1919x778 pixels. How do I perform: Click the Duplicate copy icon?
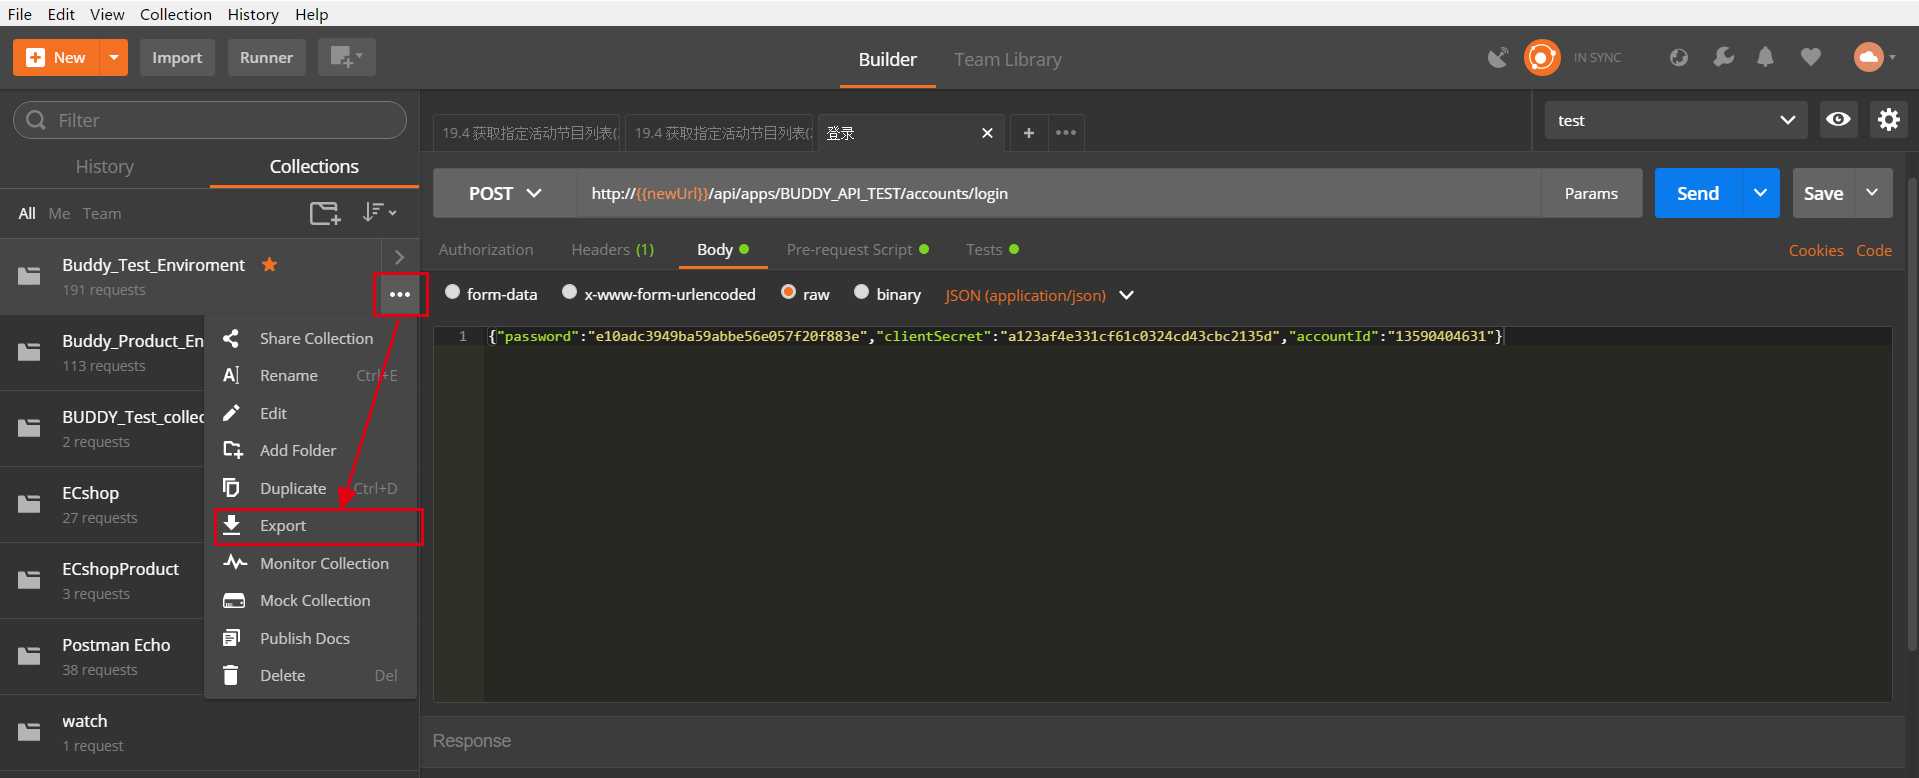click(x=231, y=488)
